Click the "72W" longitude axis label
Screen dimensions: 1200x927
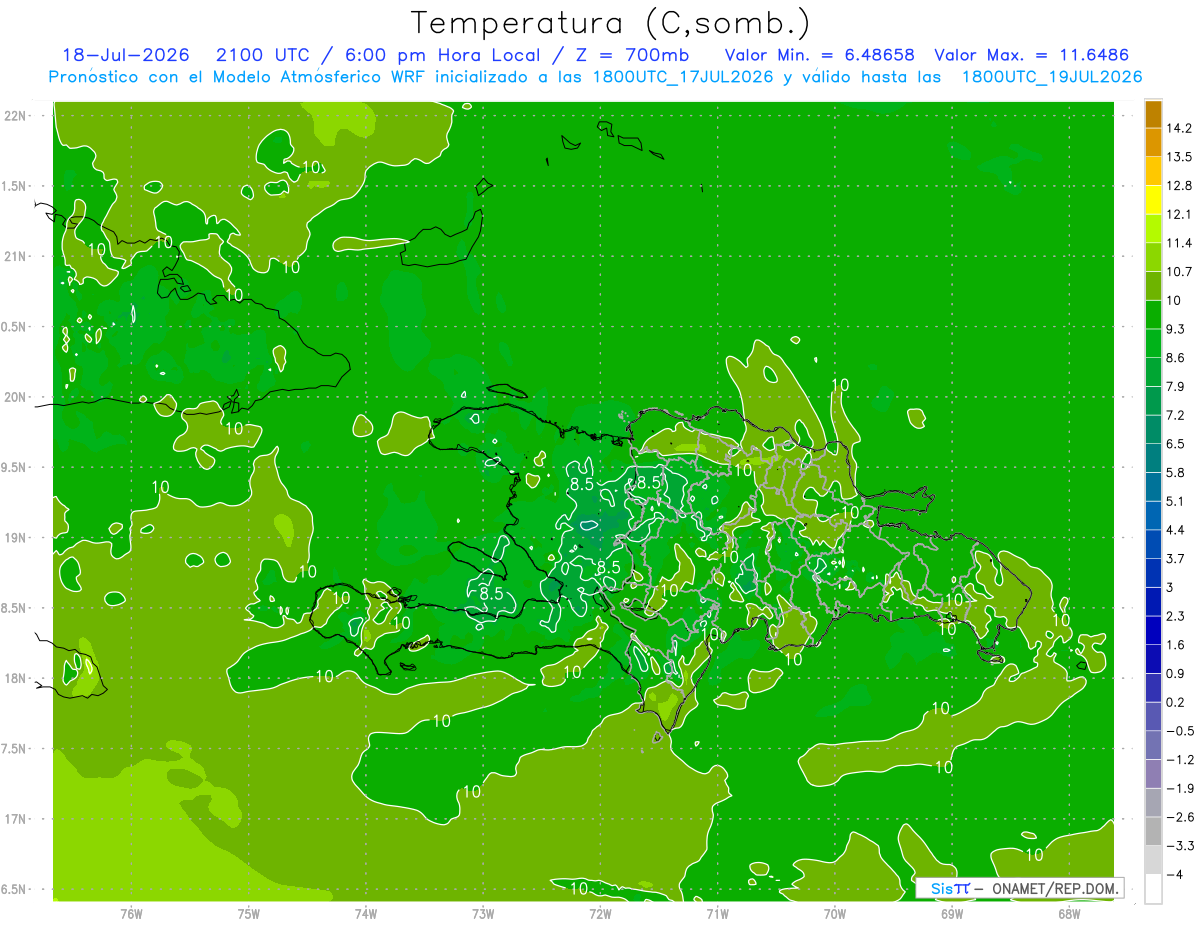(x=600, y=913)
